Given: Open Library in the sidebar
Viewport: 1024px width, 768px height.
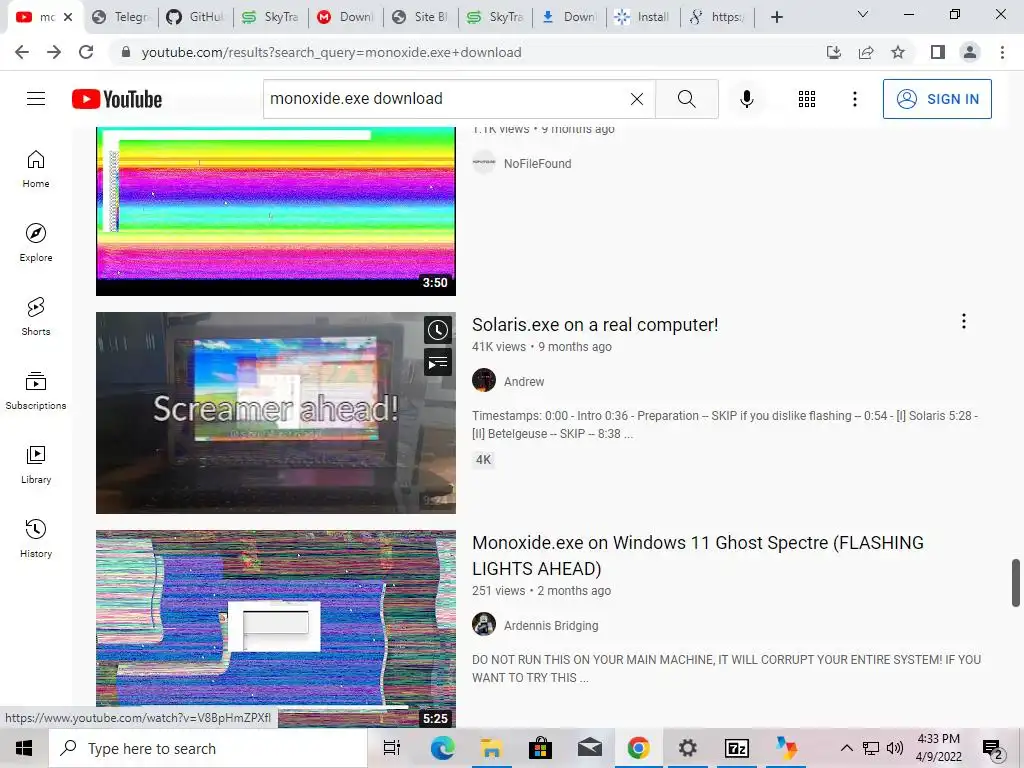Looking at the screenshot, I should click(x=36, y=464).
